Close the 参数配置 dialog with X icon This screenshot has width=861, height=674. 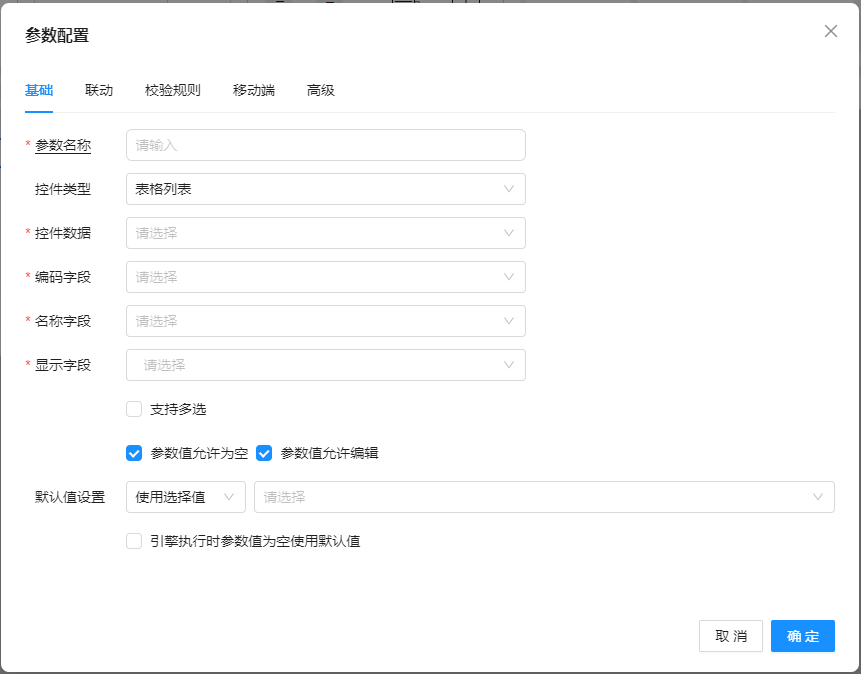pos(830,31)
